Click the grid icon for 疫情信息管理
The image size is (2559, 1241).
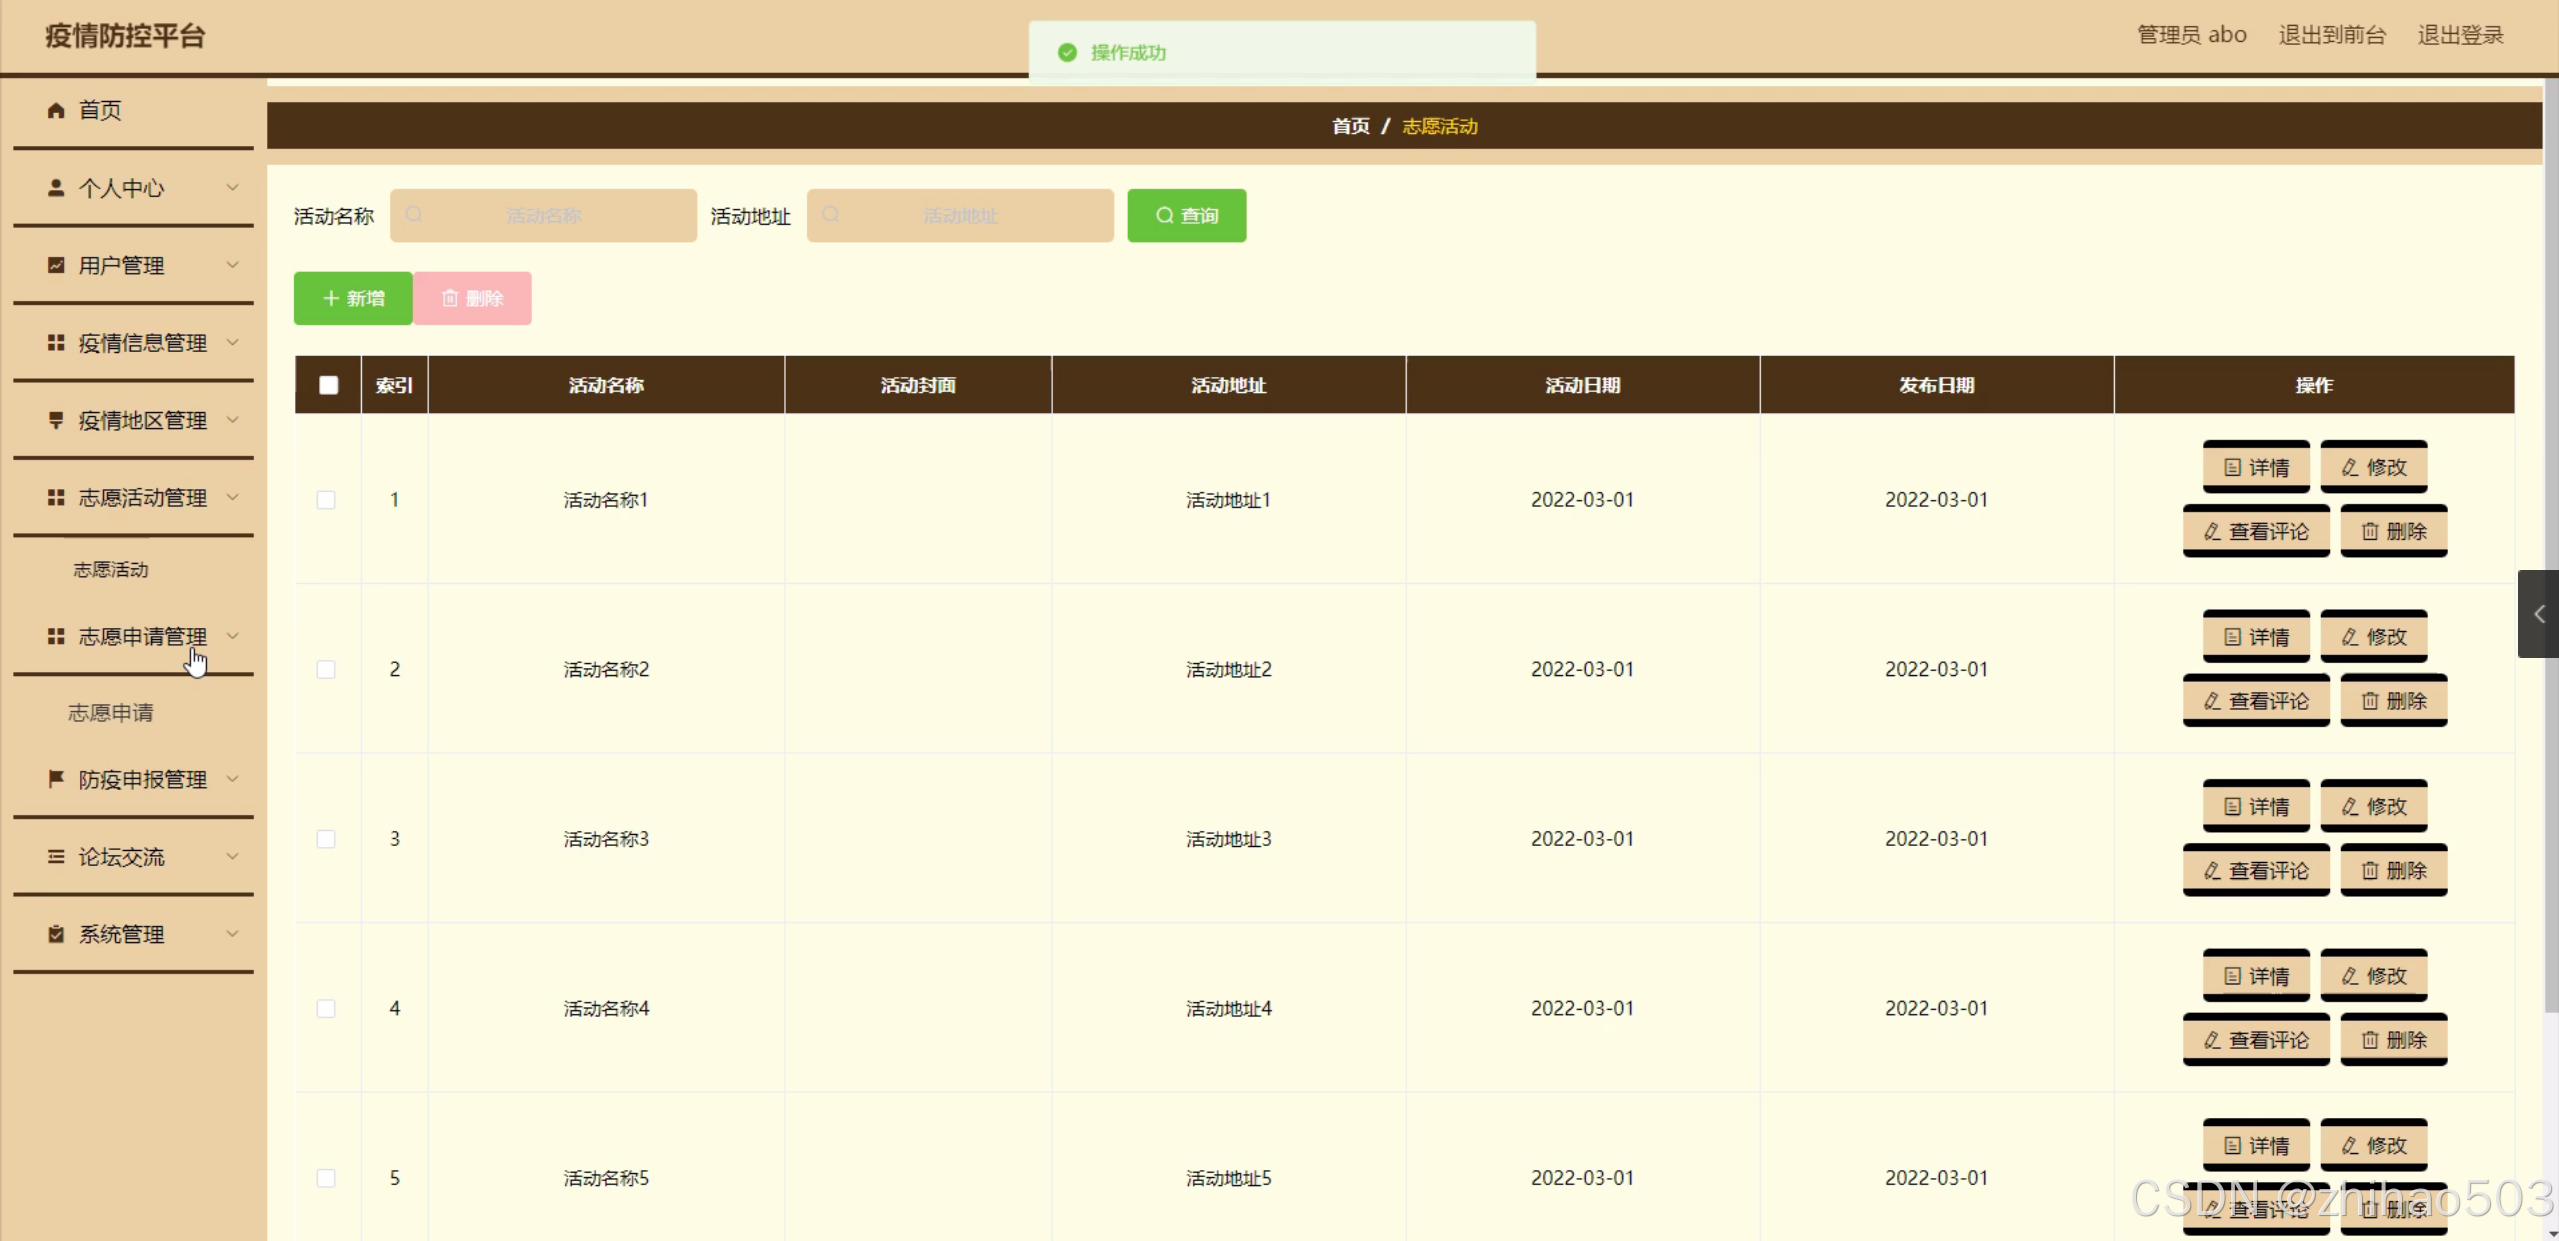(x=56, y=343)
